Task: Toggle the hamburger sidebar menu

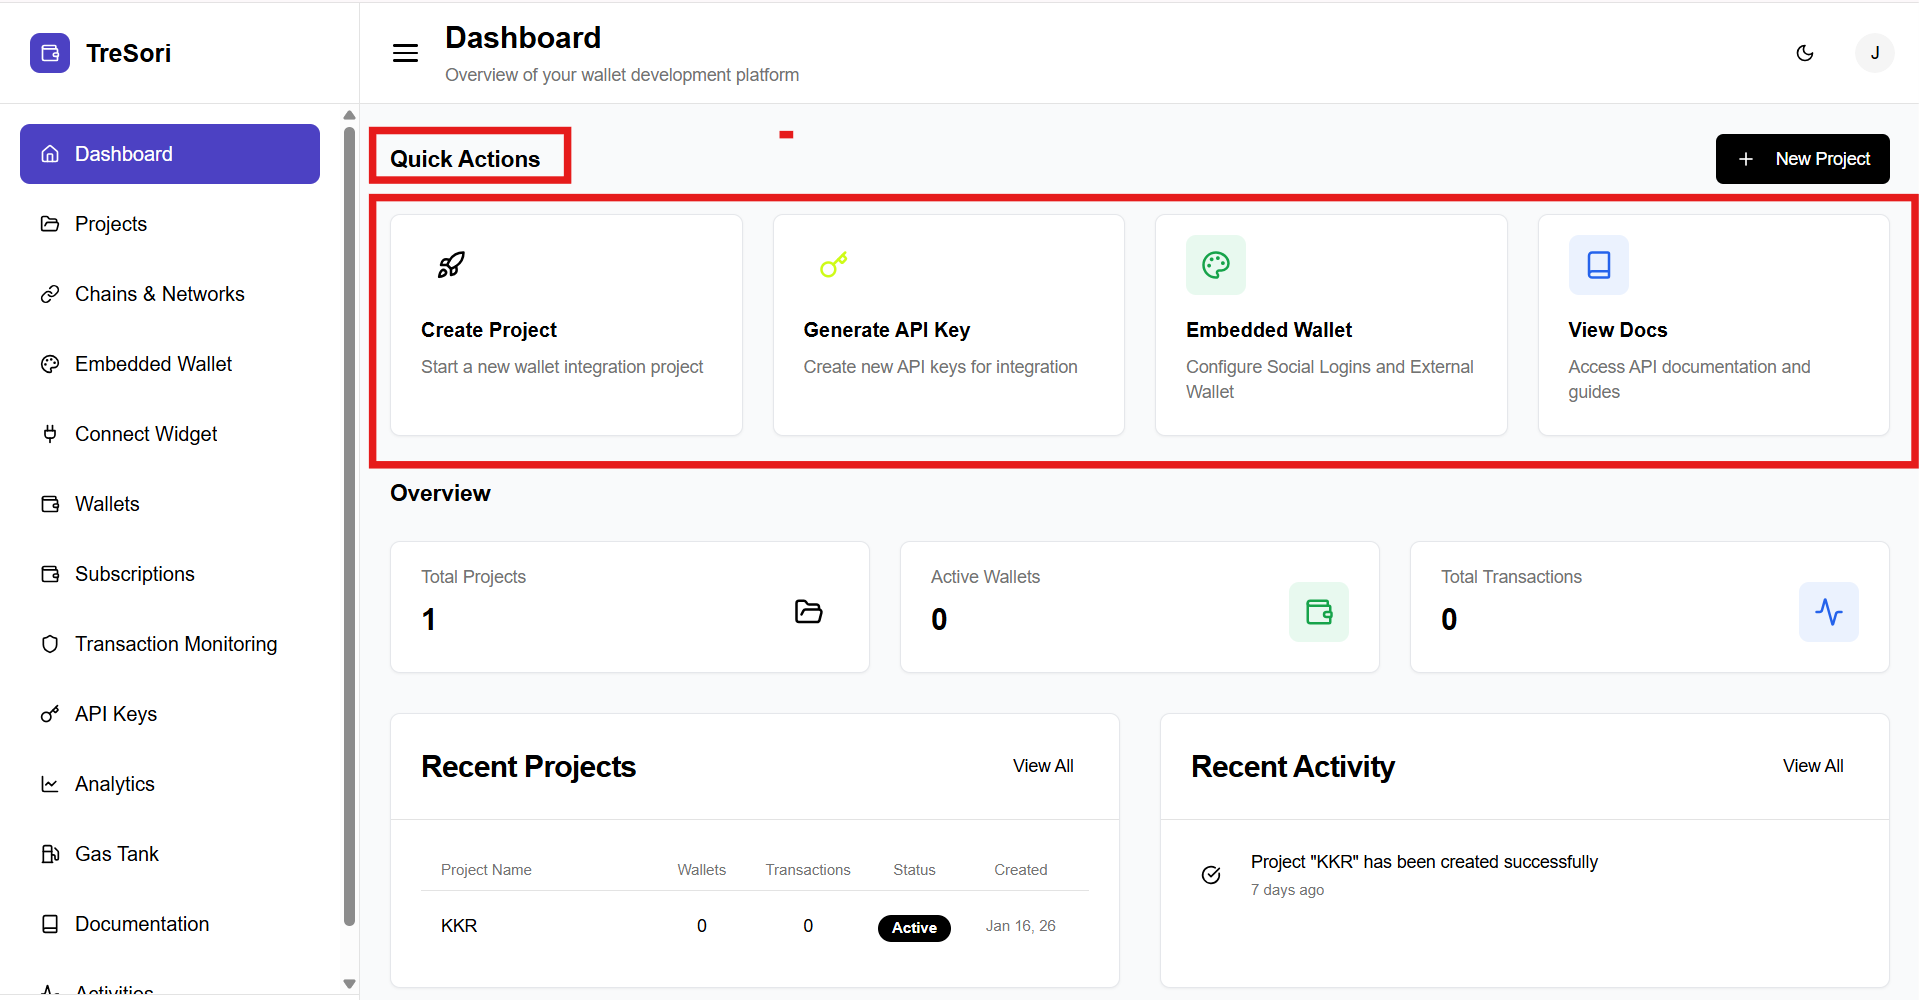Action: [x=405, y=53]
